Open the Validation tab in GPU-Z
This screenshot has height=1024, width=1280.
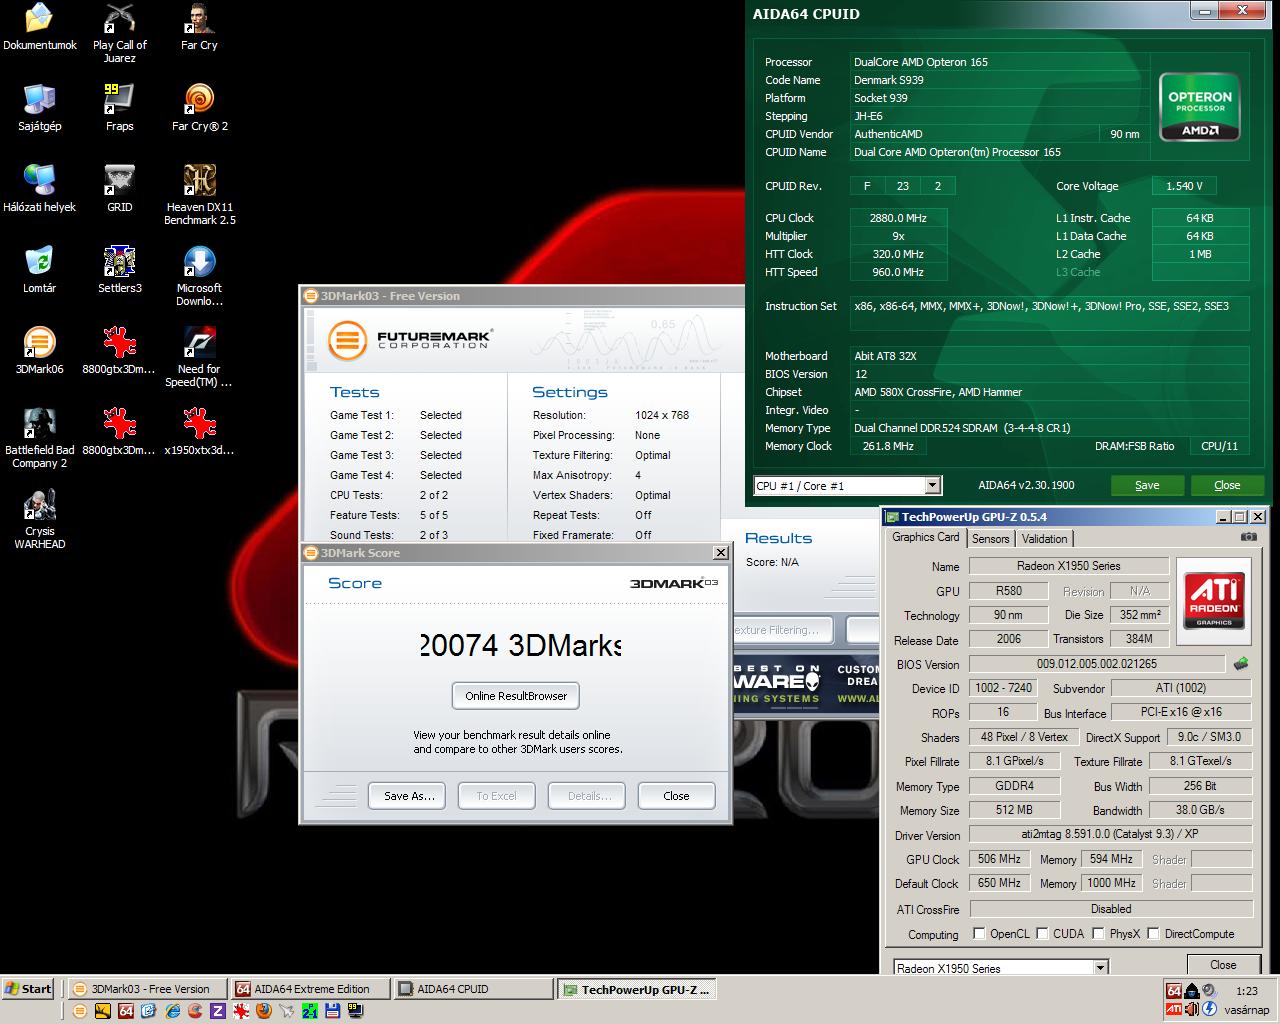tap(1044, 539)
